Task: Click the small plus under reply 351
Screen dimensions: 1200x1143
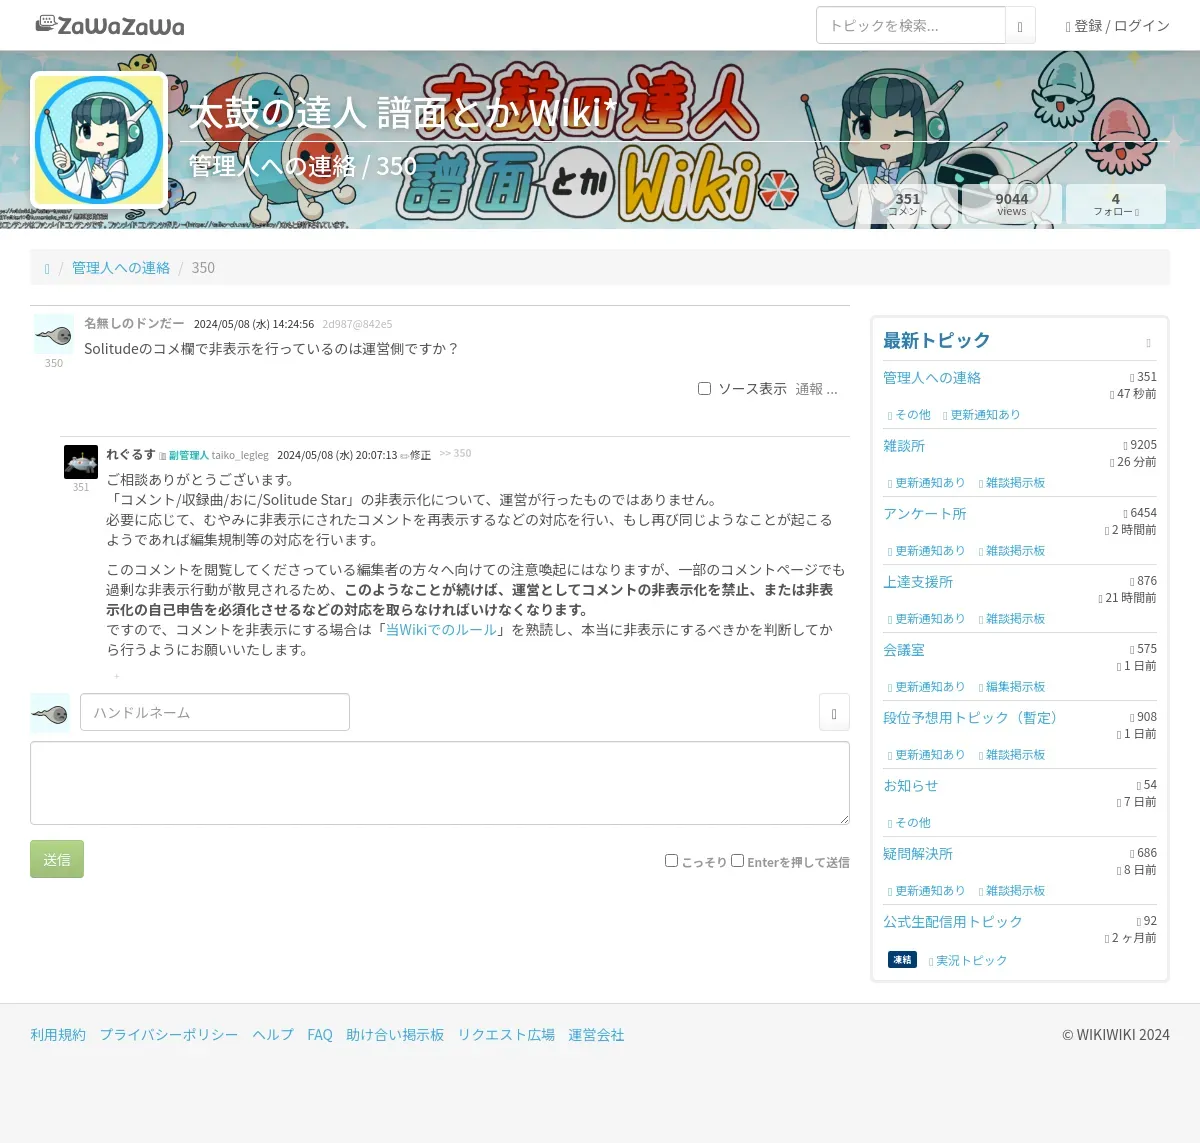Action: [116, 676]
